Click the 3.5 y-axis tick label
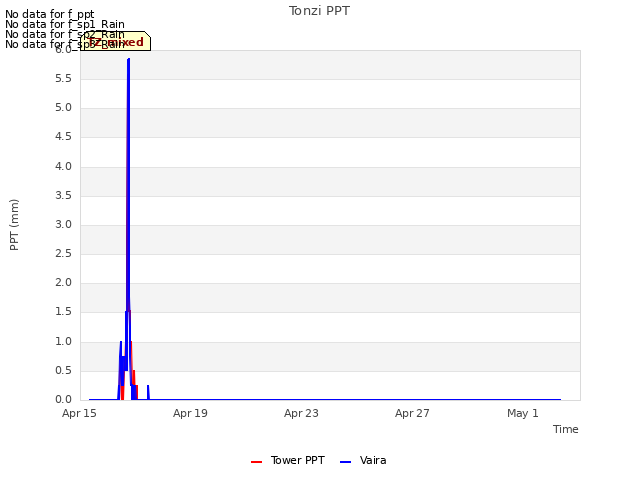 63,196
